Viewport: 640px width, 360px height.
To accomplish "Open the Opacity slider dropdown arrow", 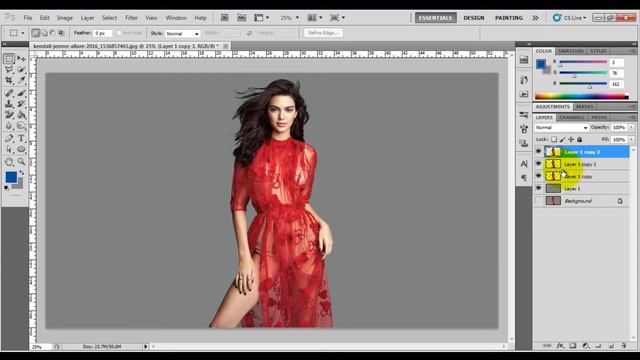I will coord(631,128).
